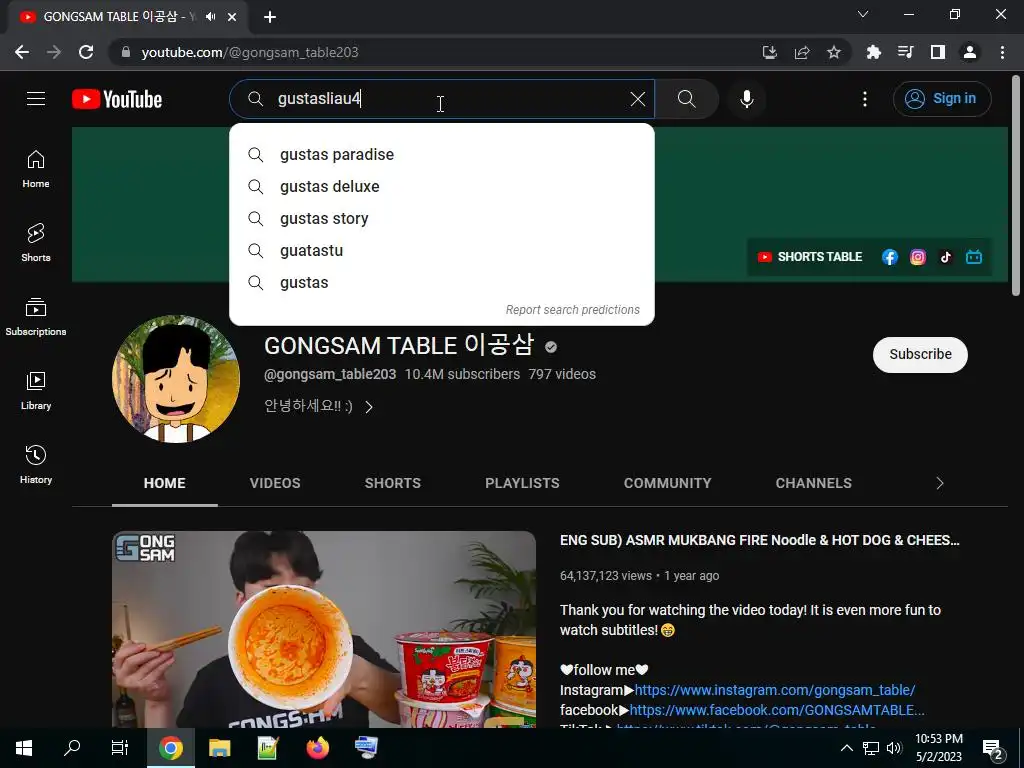Open tab search dropdown arrow

point(863,14)
